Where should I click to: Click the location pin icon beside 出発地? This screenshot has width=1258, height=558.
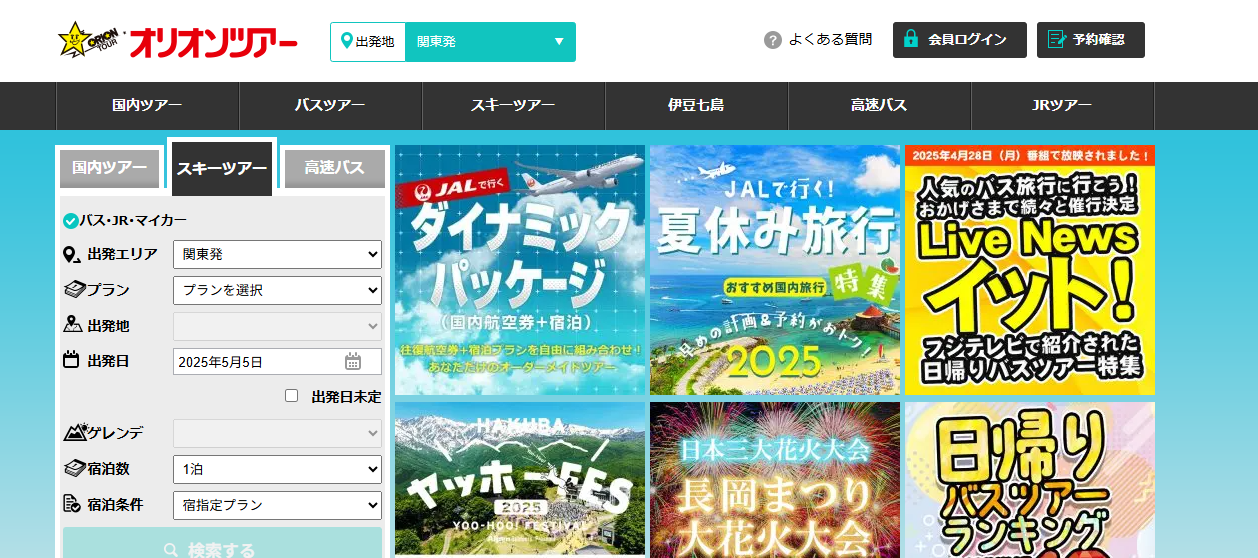(346, 41)
